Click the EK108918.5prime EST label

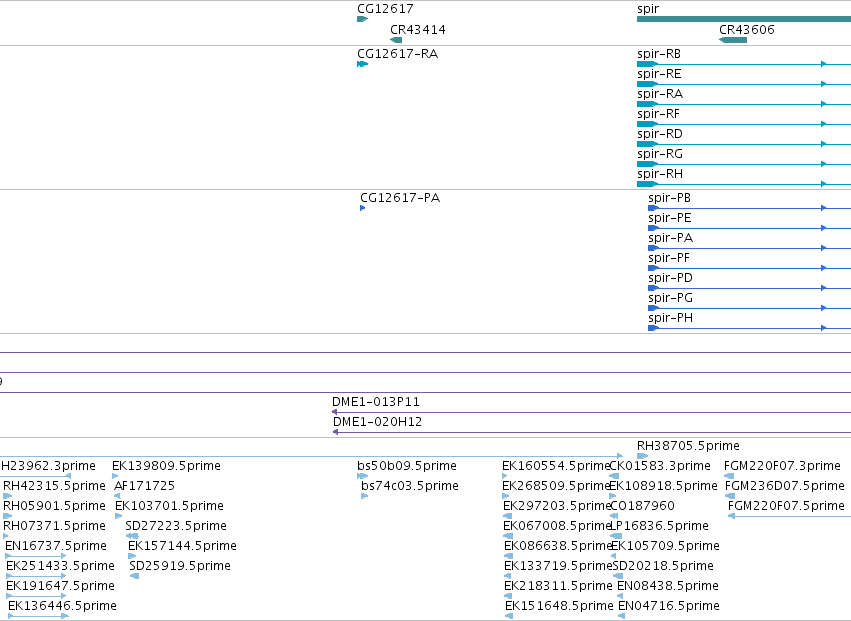click(x=663, y=486)
